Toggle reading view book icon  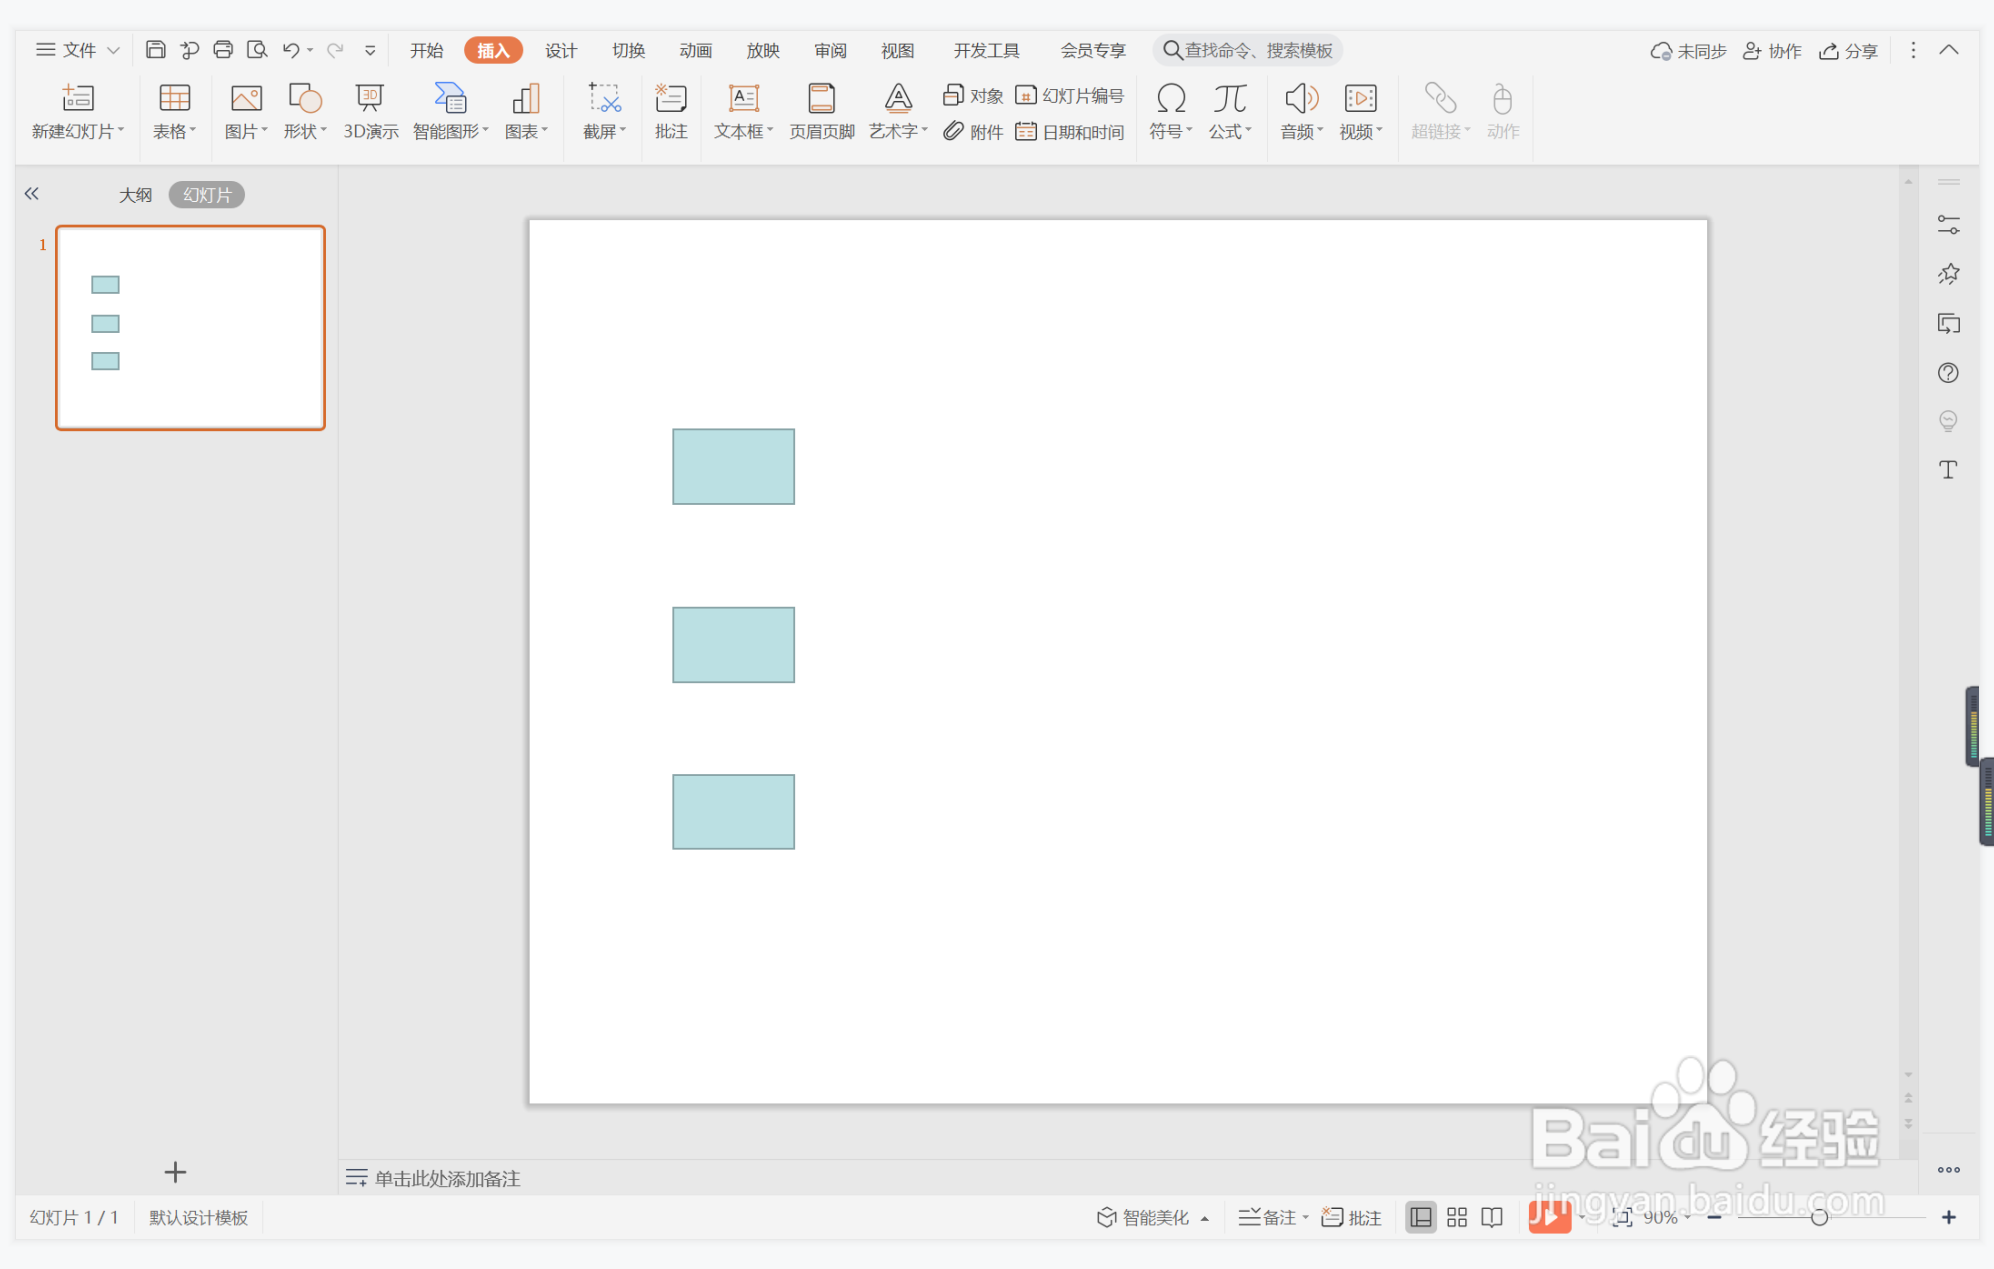click(x=1492, y=1217)
